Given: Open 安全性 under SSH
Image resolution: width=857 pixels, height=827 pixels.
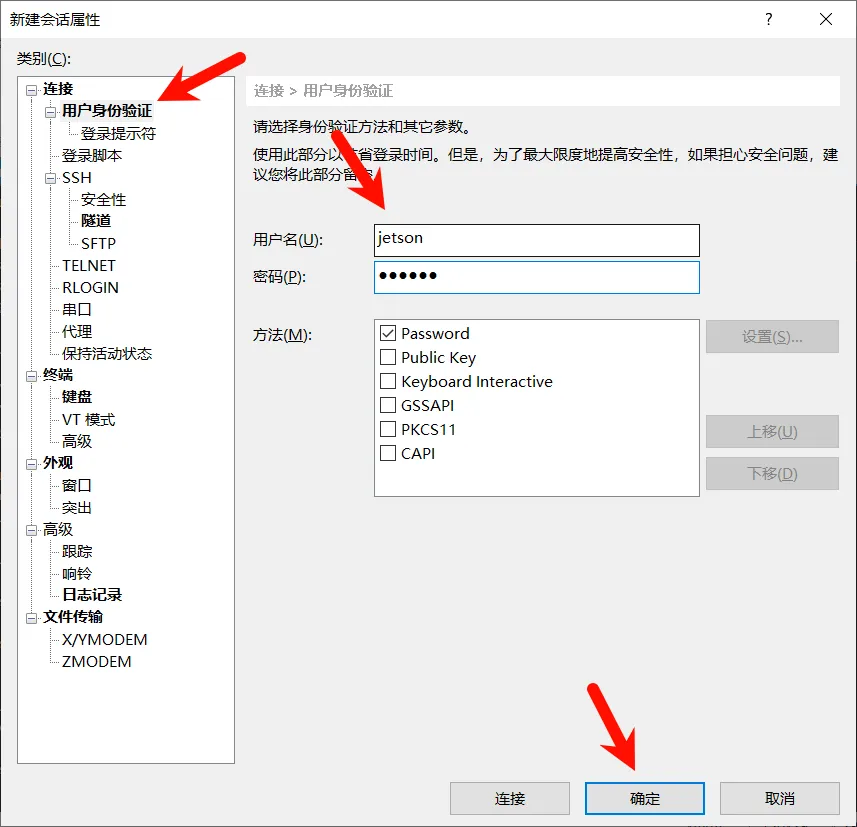Looking at the screenshot, I should [x=103, y=200].
